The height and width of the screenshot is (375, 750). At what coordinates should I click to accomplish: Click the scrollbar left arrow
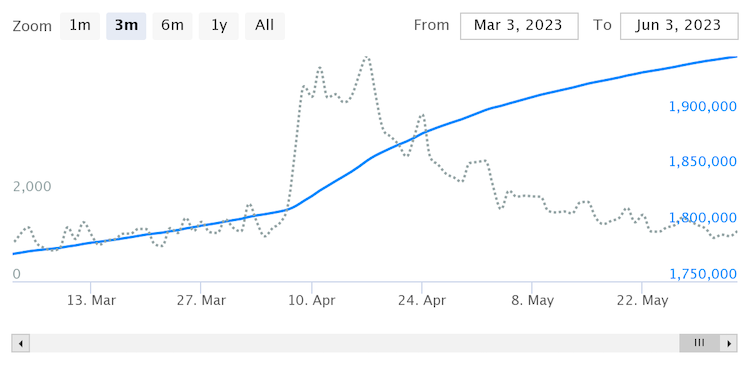coord(21,343)
